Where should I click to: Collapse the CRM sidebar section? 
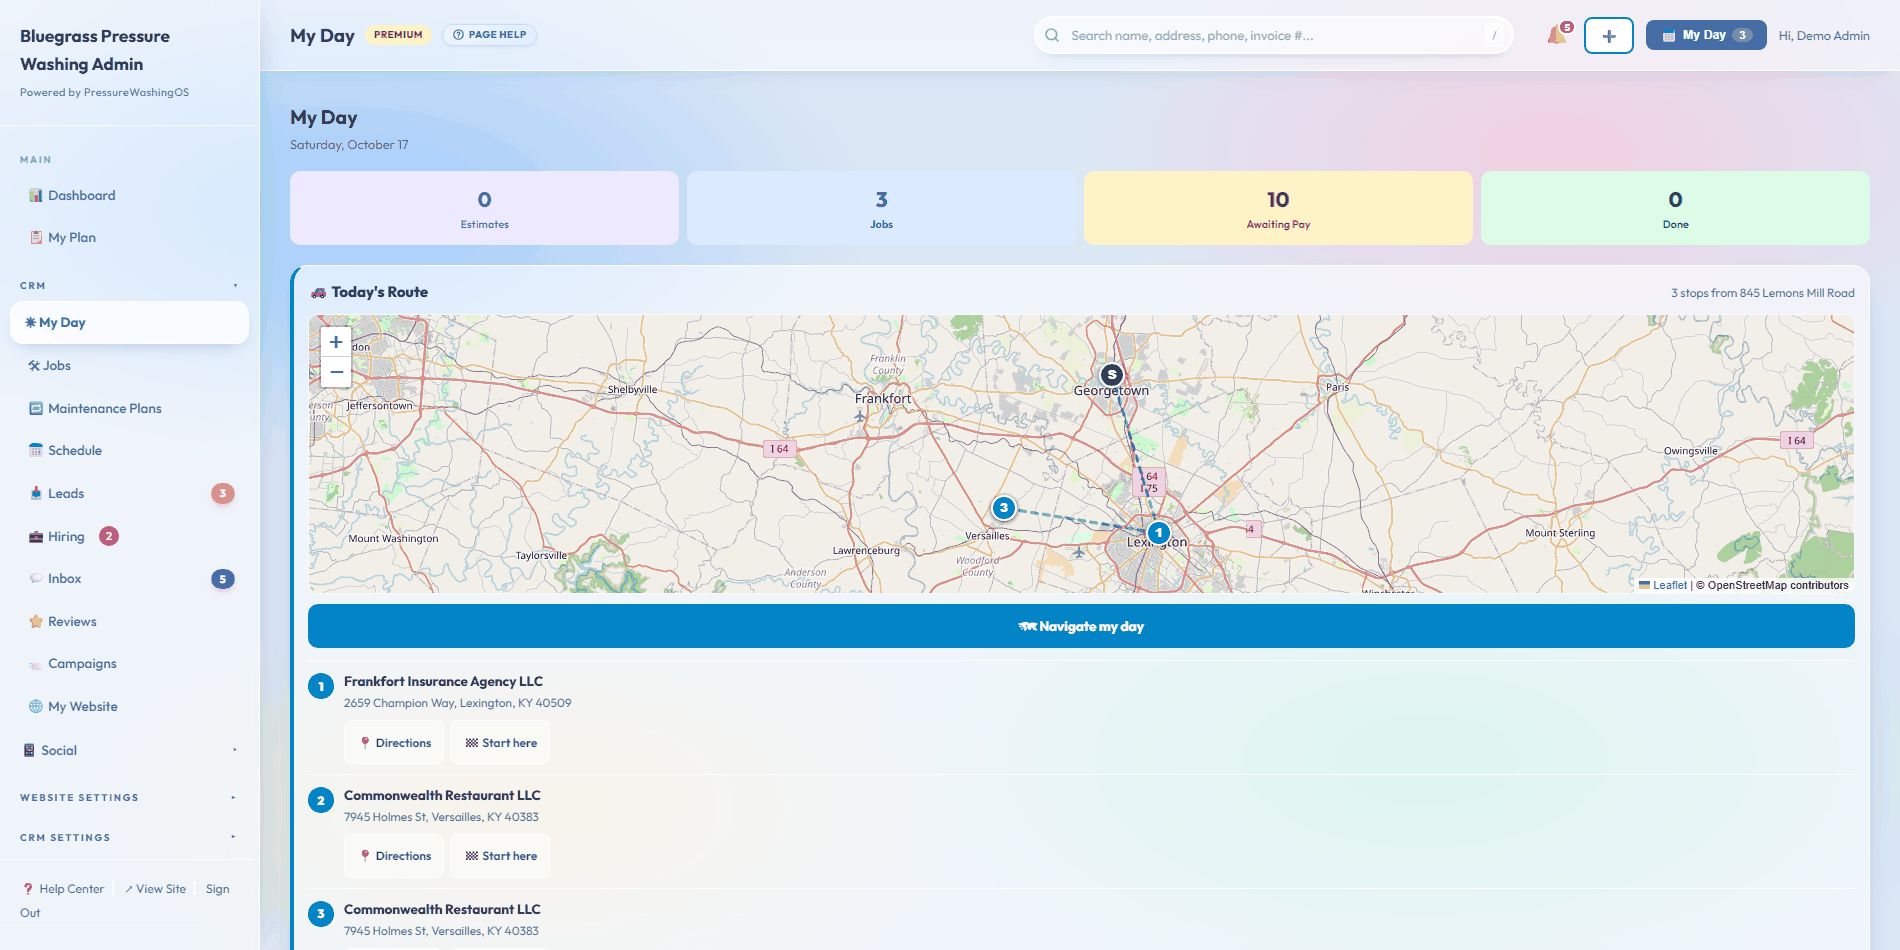coord(130,286)
